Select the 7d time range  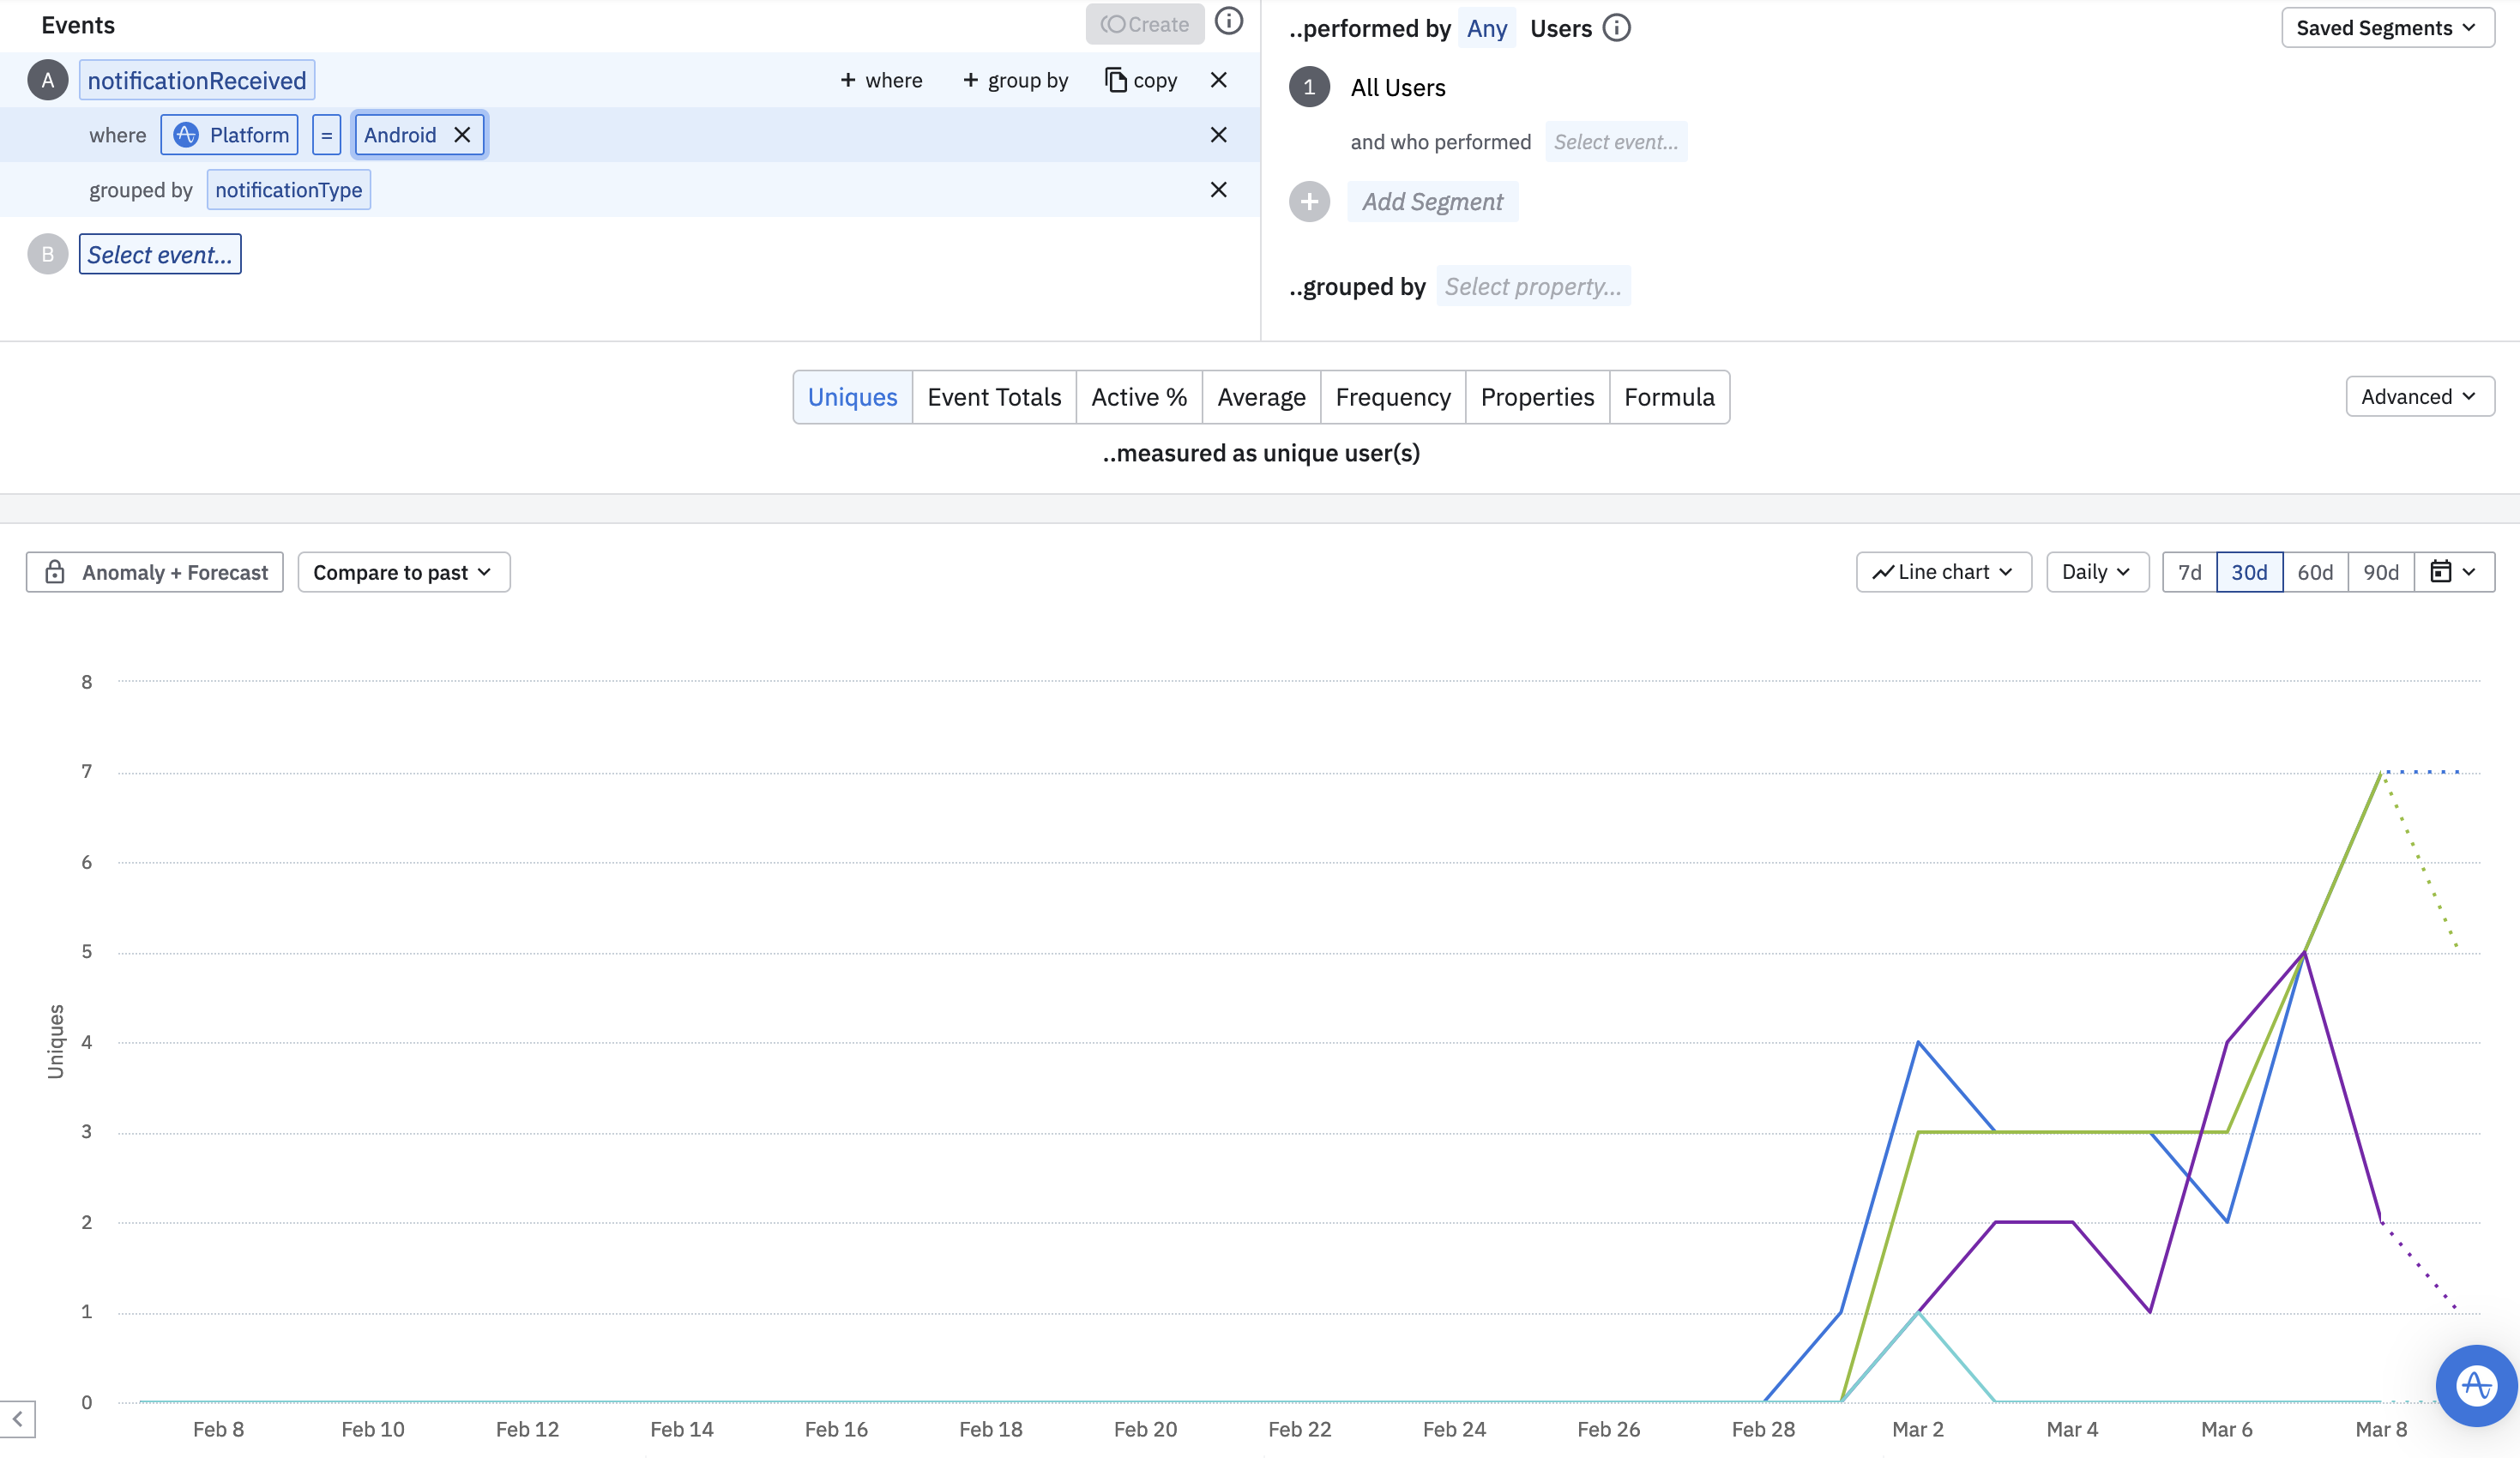coord(2189,572)
